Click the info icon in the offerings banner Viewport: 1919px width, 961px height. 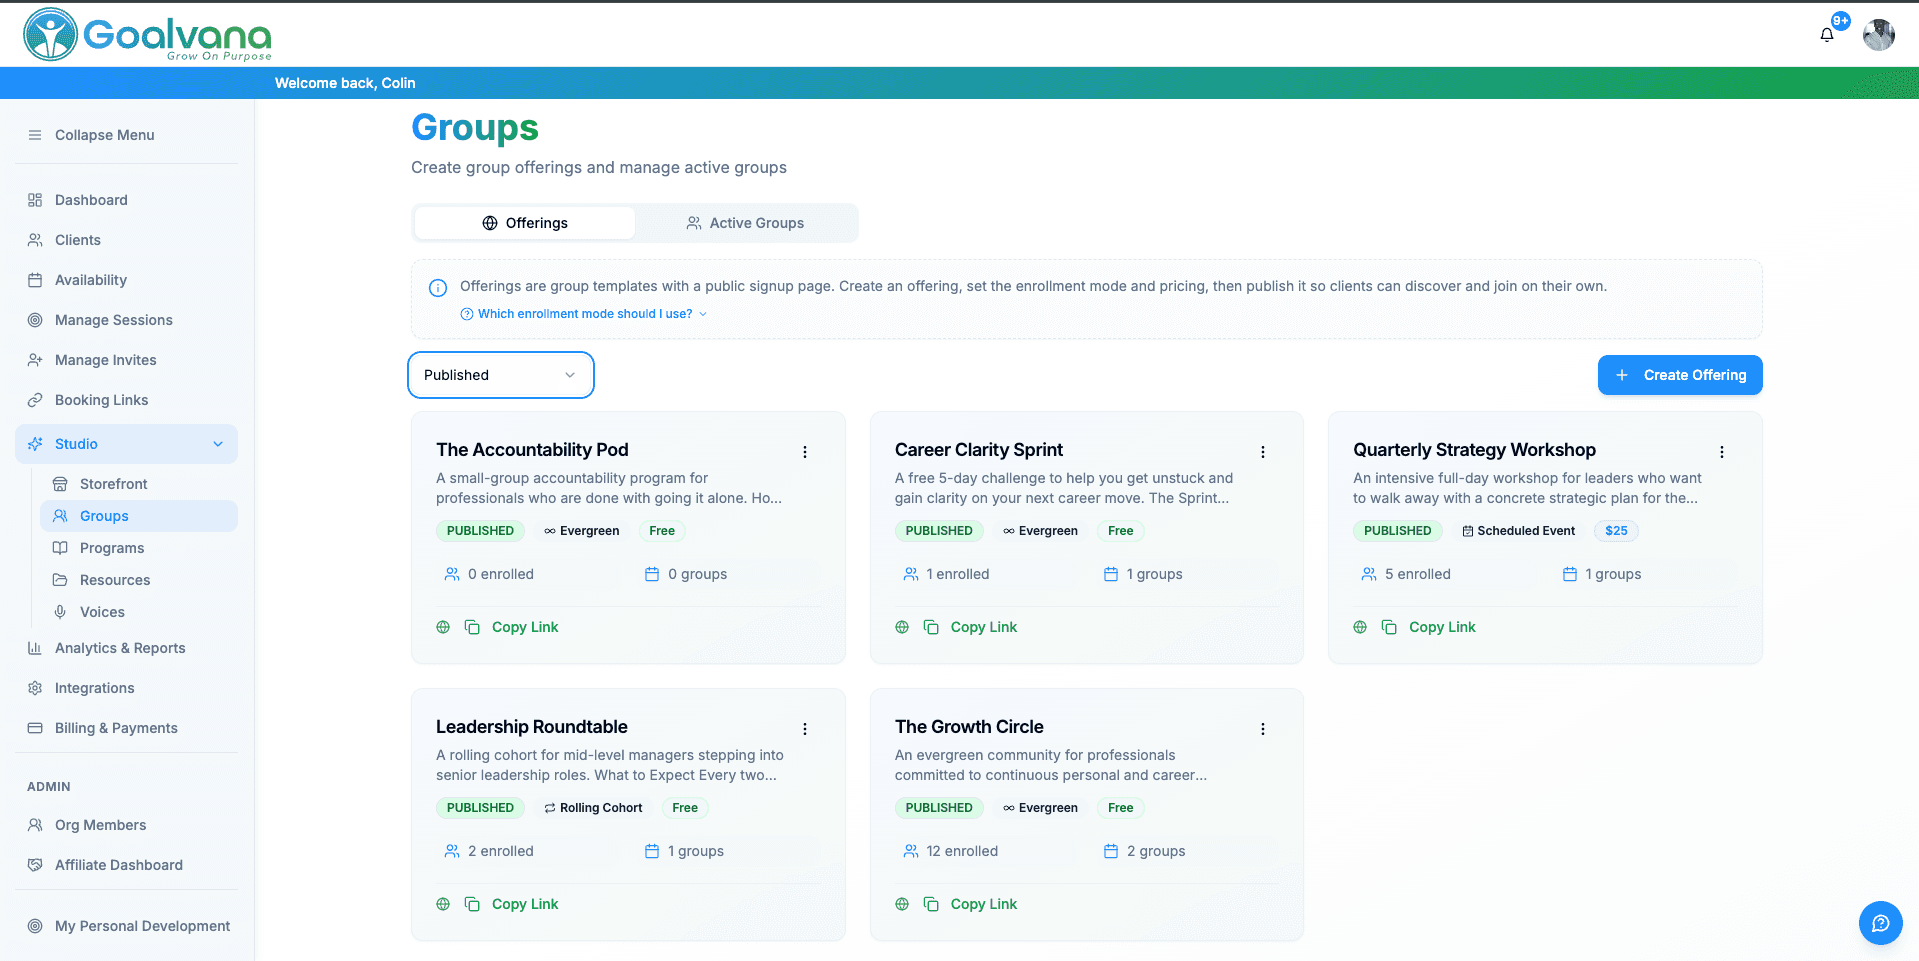click(437, 288)
